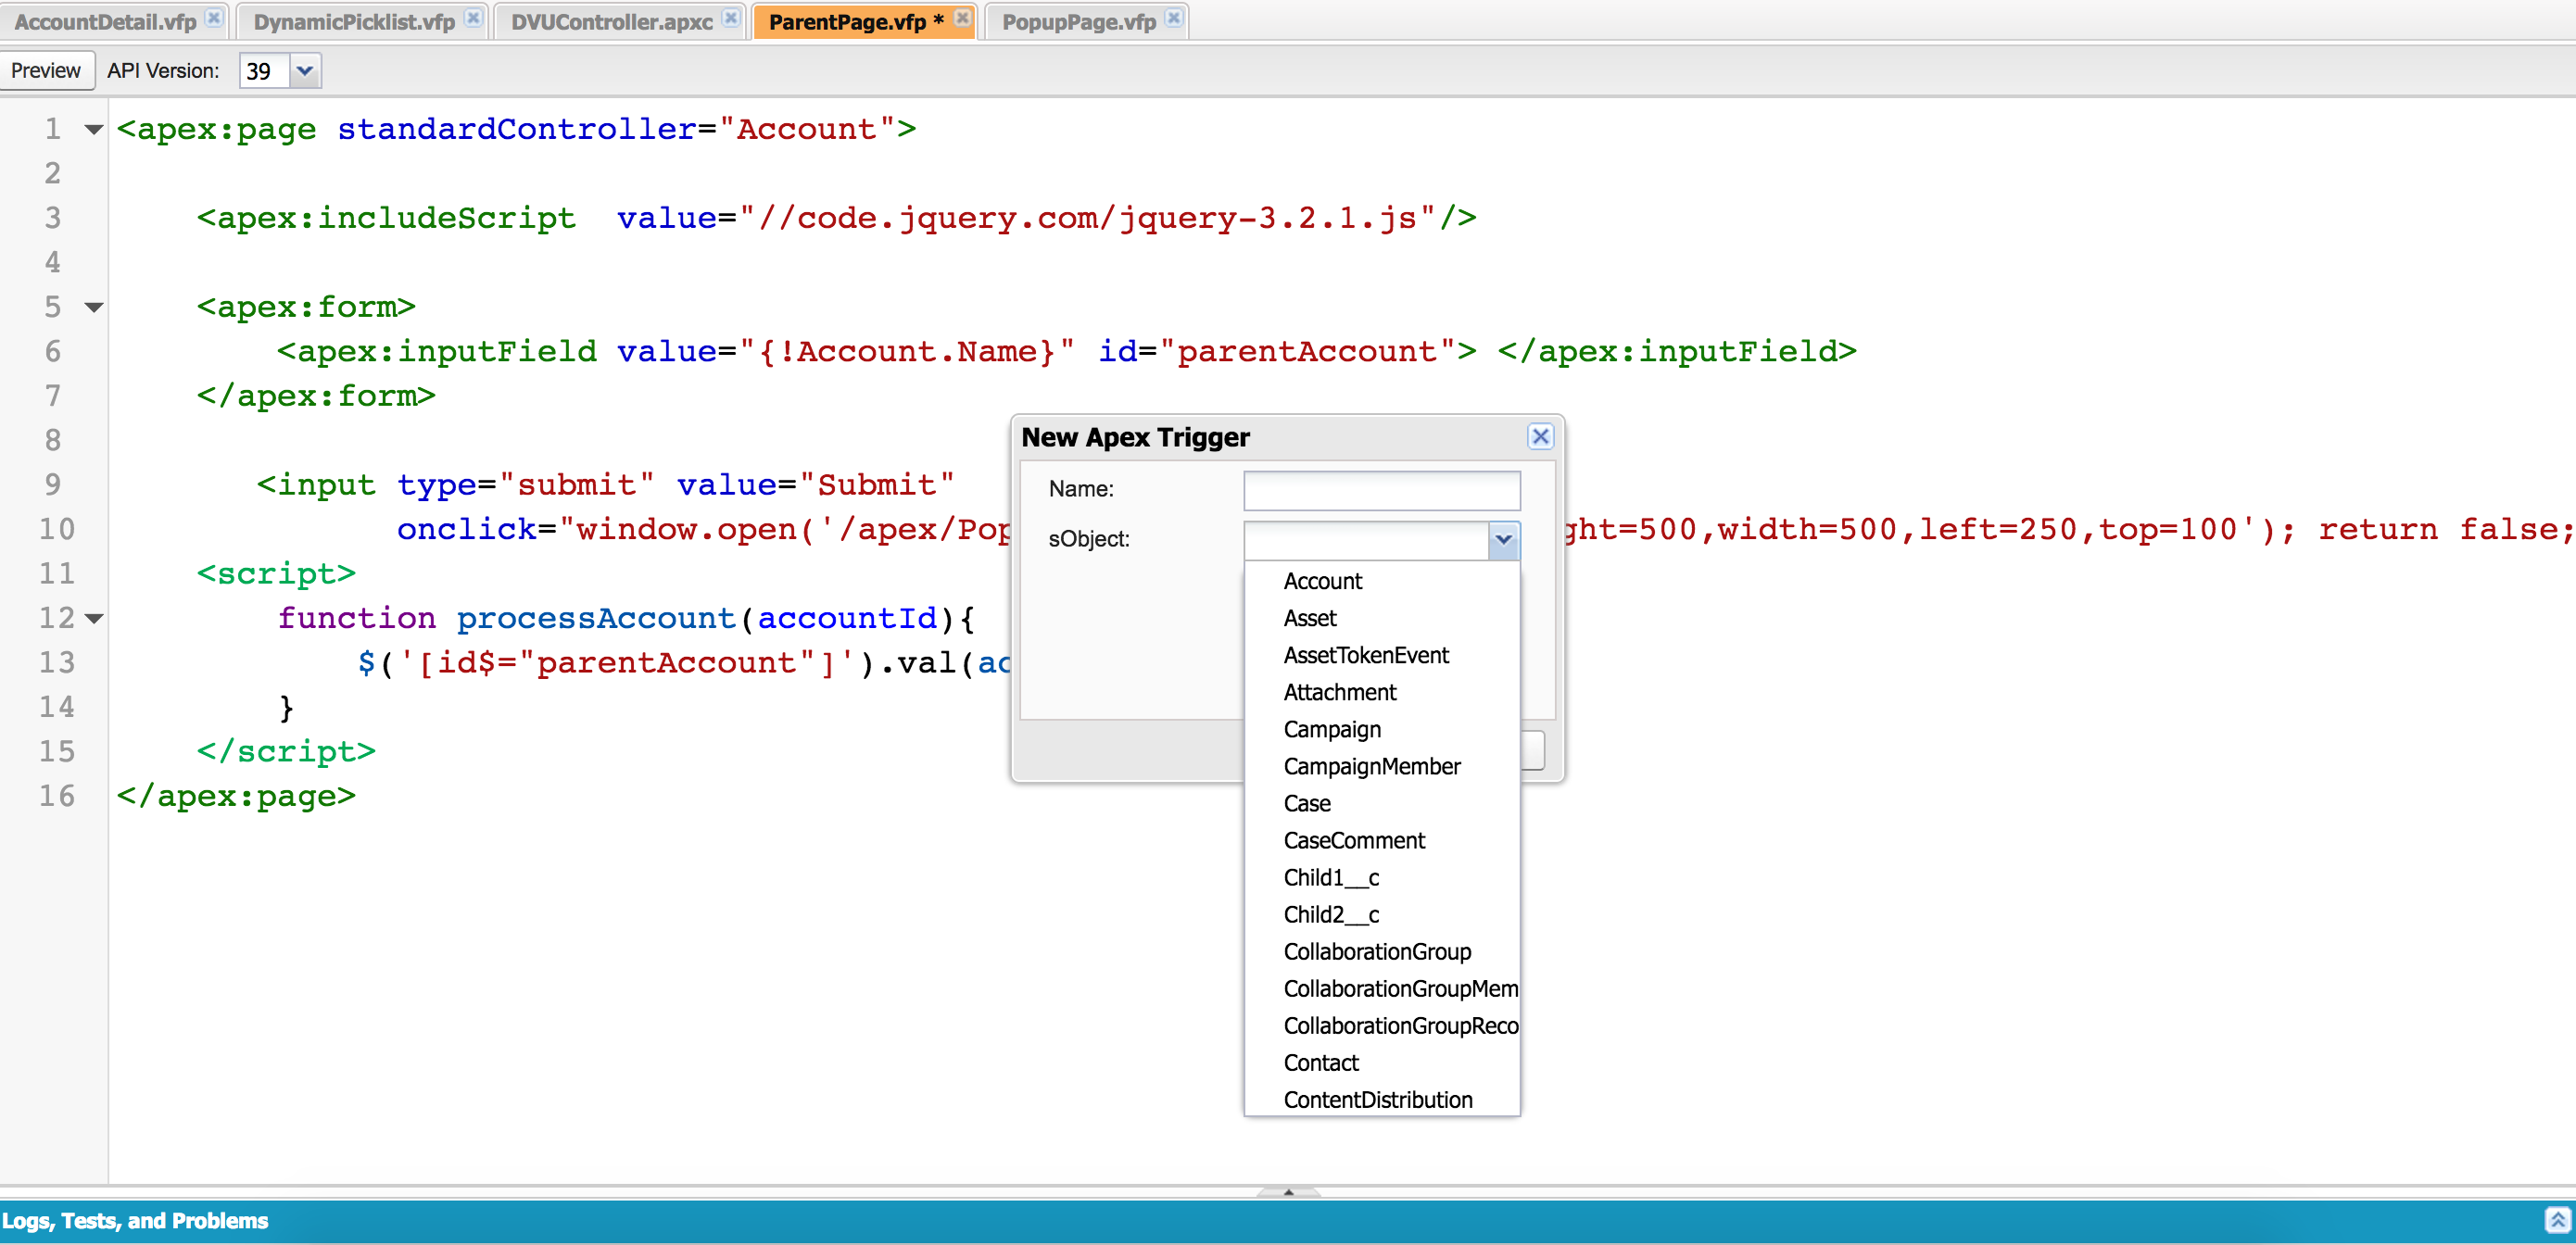This screenshot has width=2576, height=1245.
Task: Click the API Version 39 field
Action: coord(264,71)
